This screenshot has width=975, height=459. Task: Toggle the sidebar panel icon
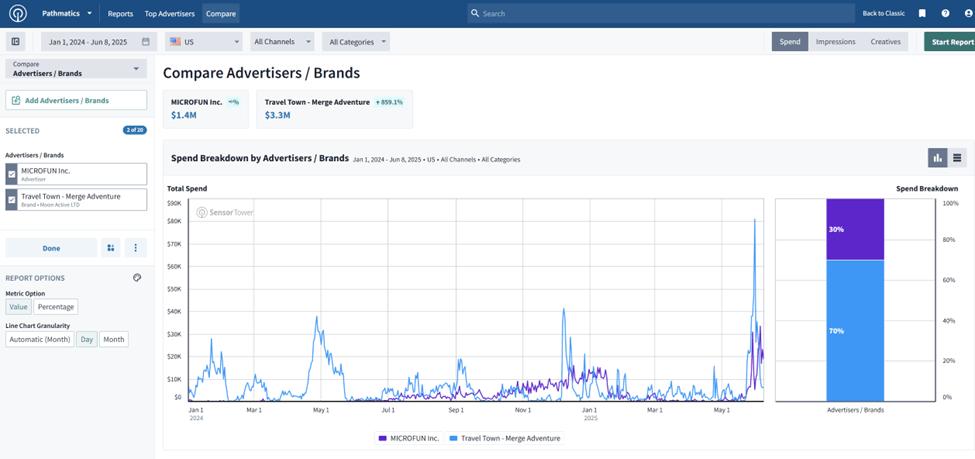[15, 42]
